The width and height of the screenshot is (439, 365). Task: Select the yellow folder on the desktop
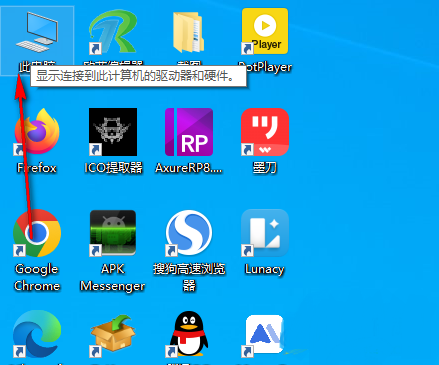click(x=189, y=32)
